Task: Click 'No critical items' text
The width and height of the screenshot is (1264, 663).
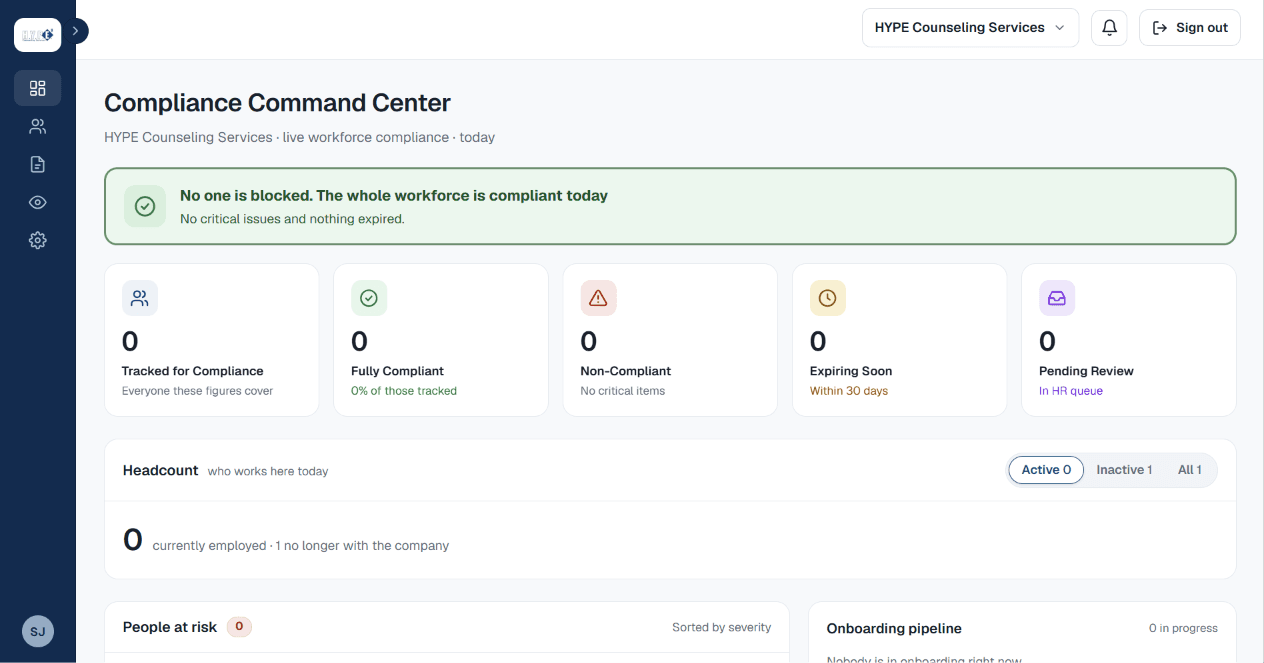Action: [x=622, y=391]
